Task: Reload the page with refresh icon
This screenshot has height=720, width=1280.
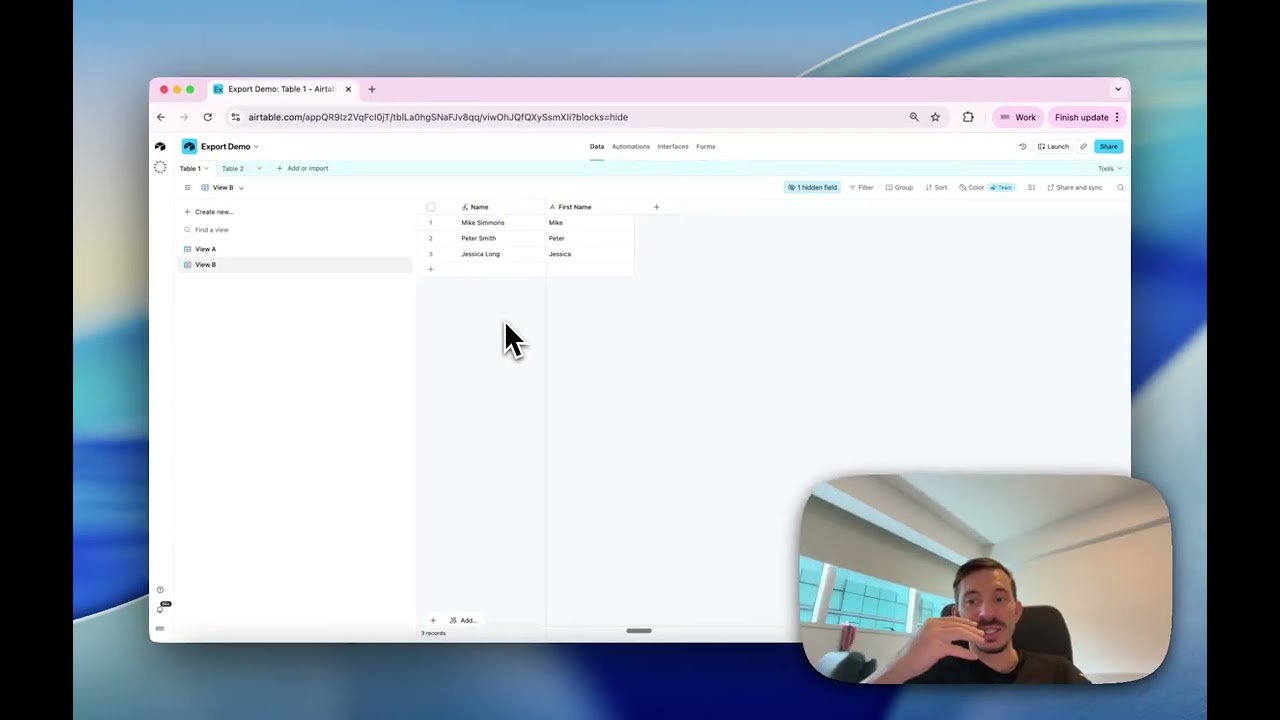Action: point(207,117)
